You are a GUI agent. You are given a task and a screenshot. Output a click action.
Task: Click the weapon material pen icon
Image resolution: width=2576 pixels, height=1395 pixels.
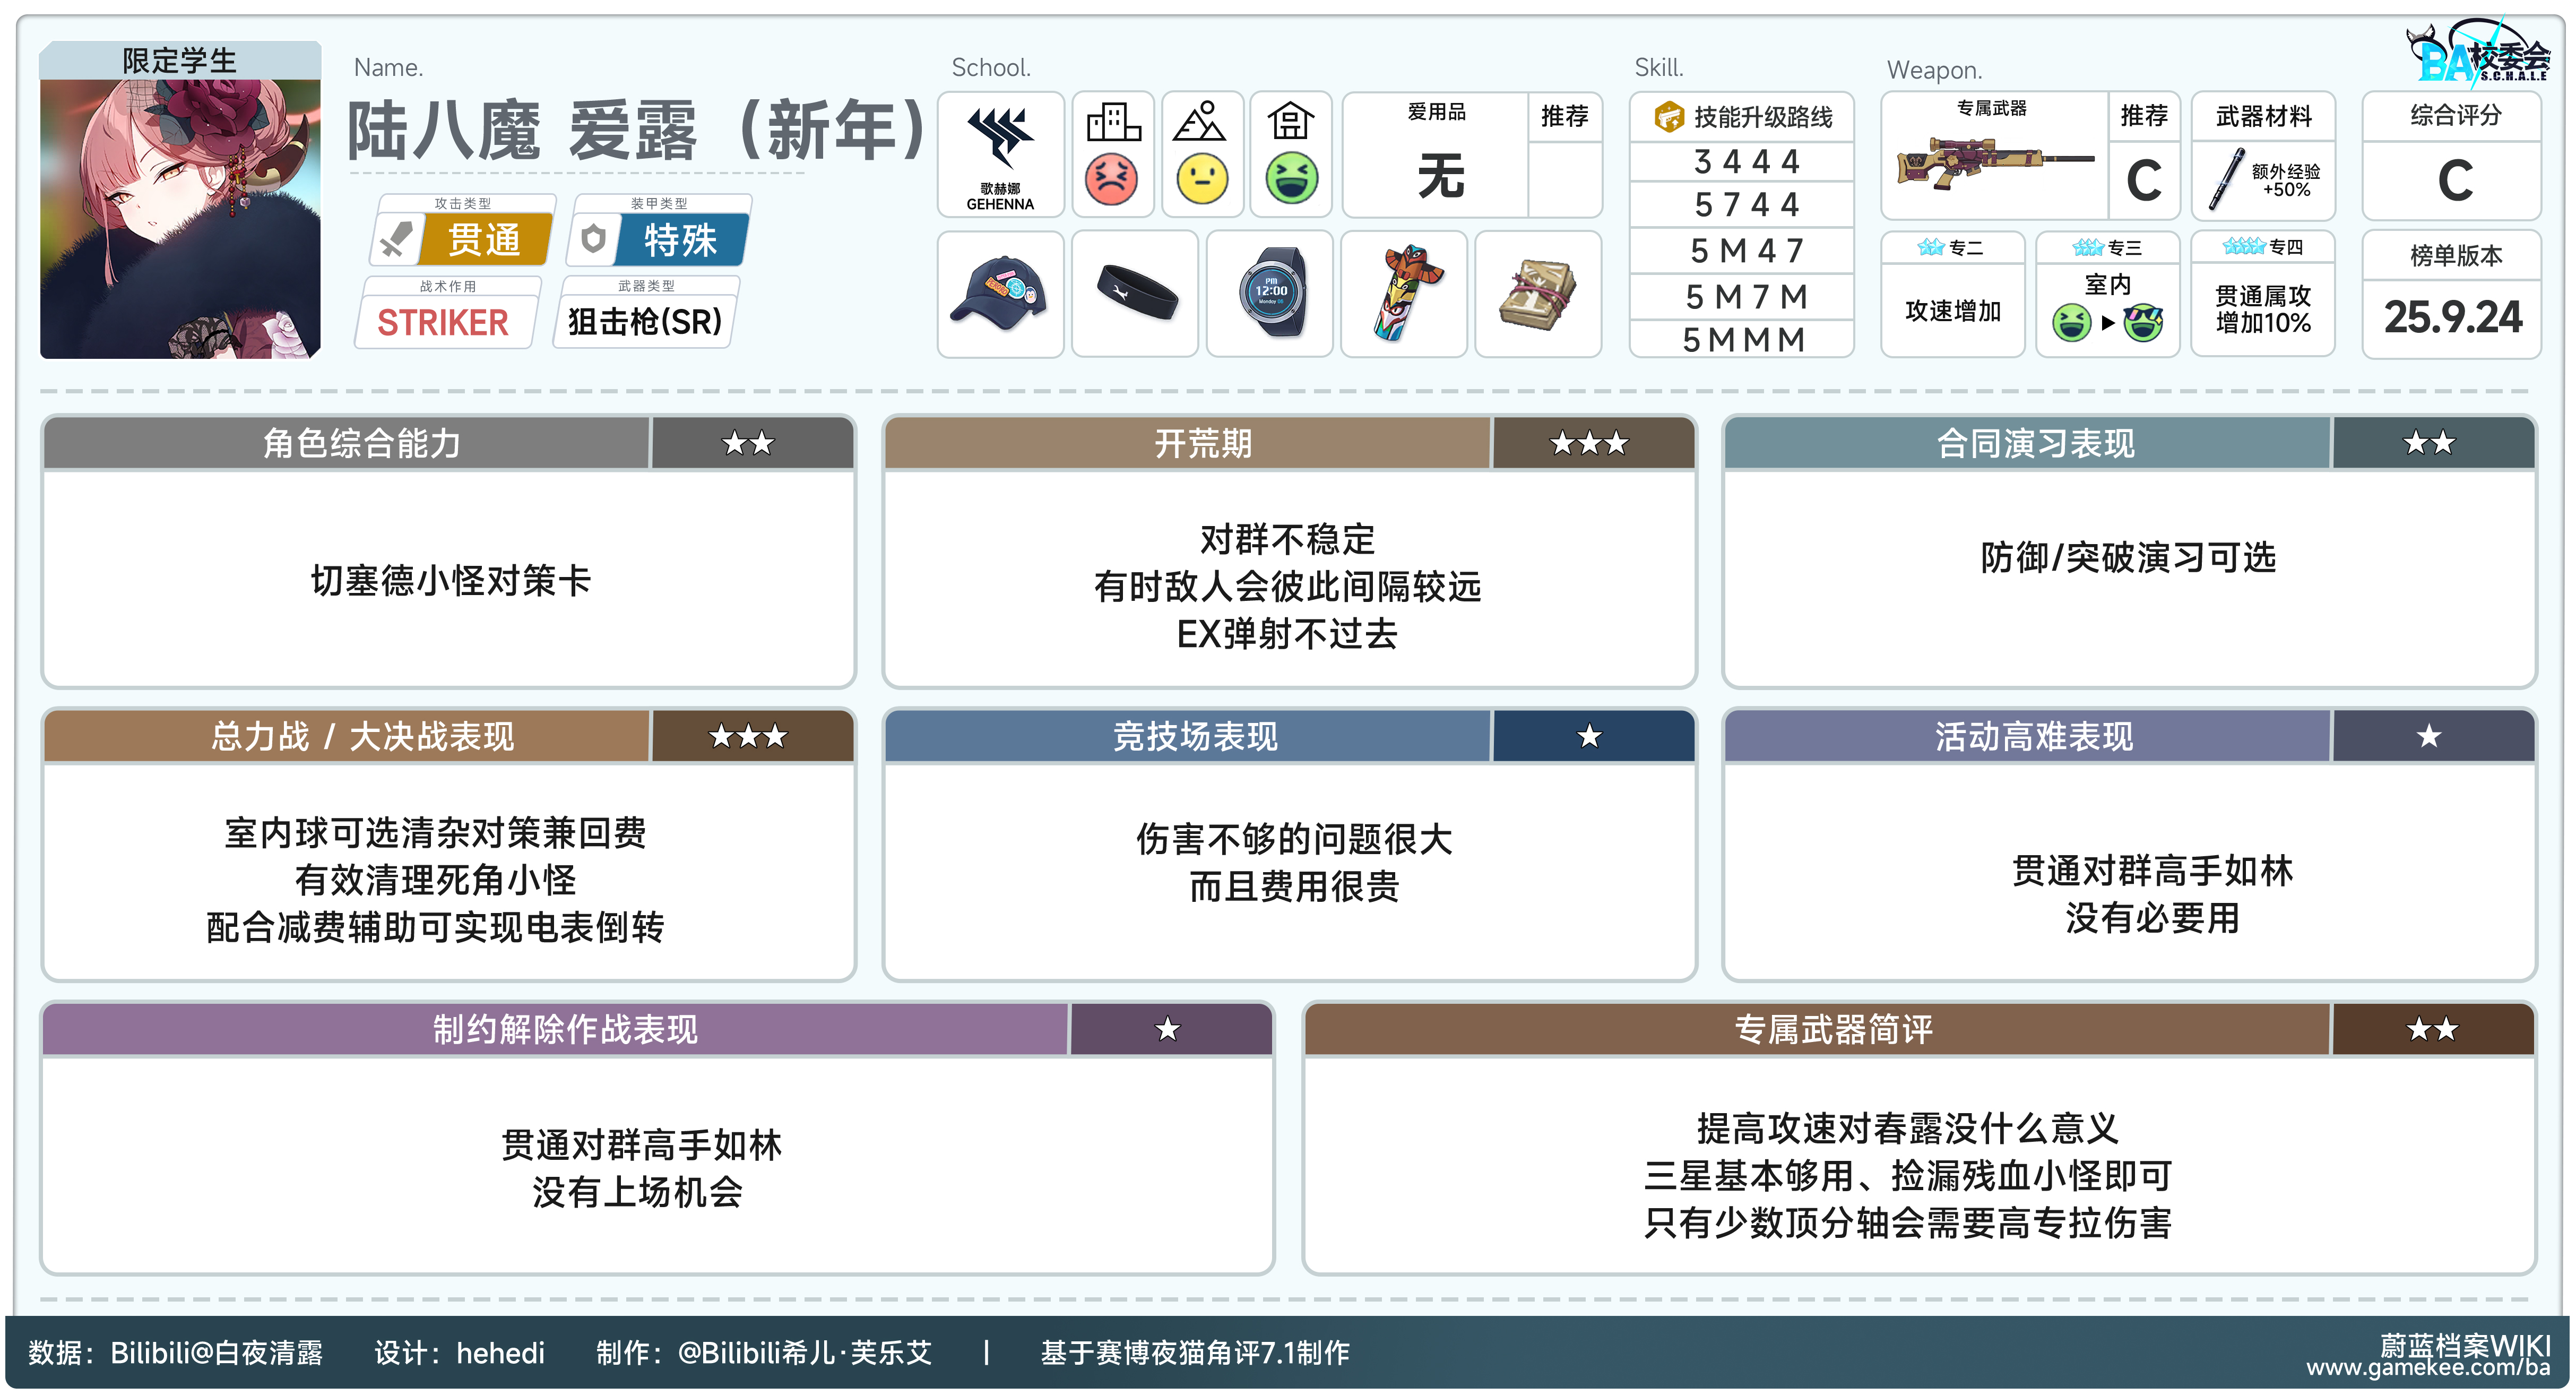[2227, 180]
